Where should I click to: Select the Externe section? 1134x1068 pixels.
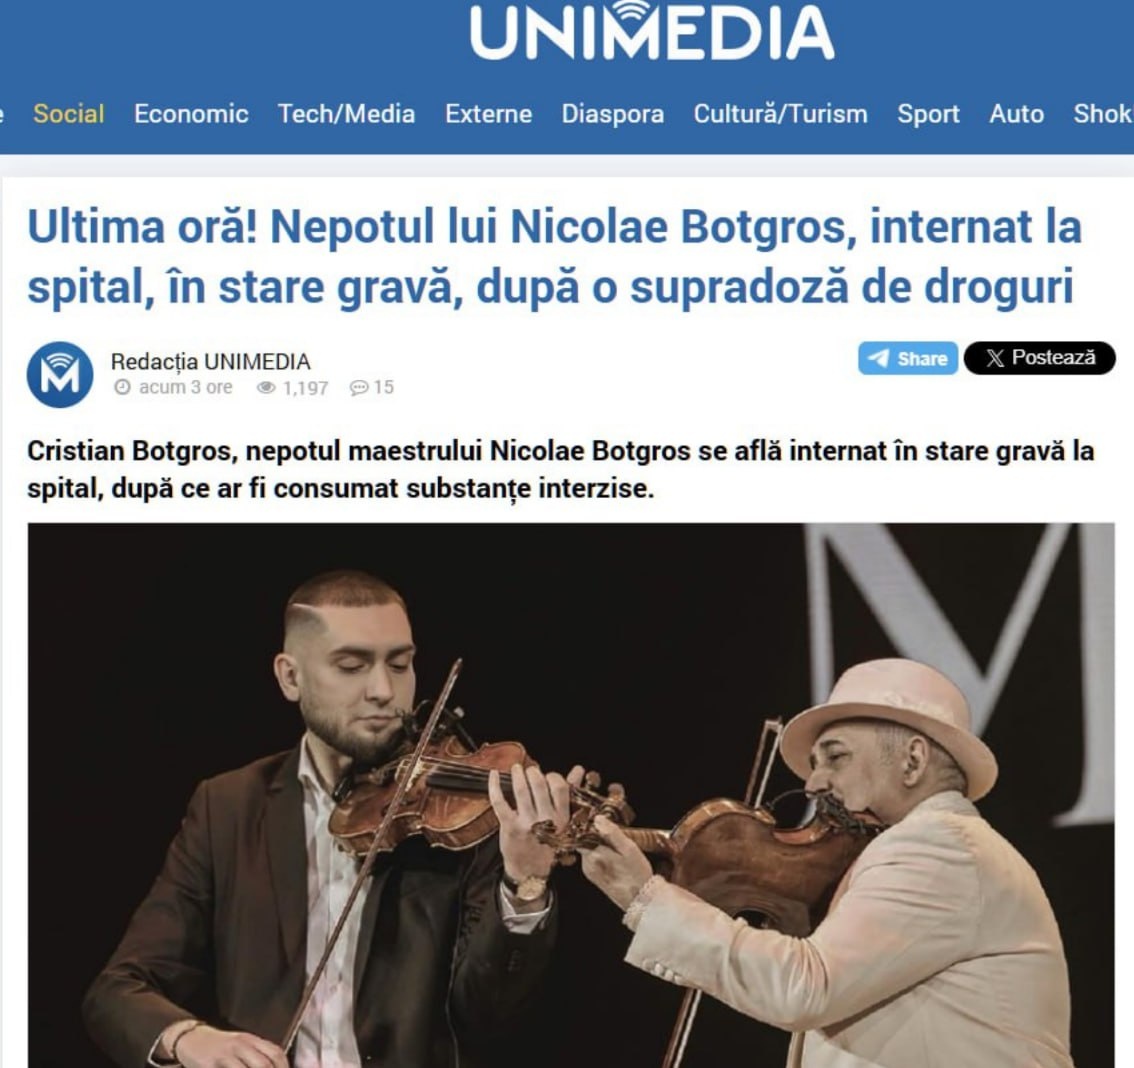[488, 114]
